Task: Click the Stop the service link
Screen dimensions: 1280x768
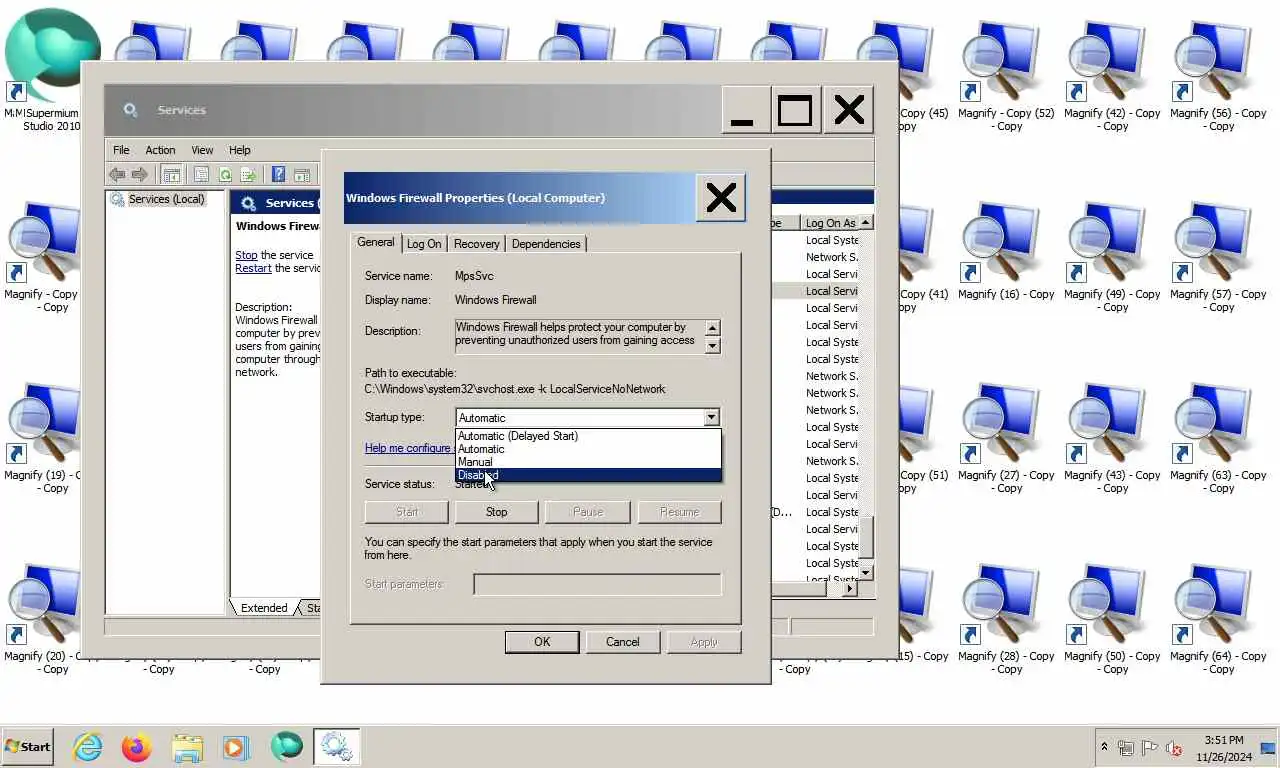Action: click(246, 255)
